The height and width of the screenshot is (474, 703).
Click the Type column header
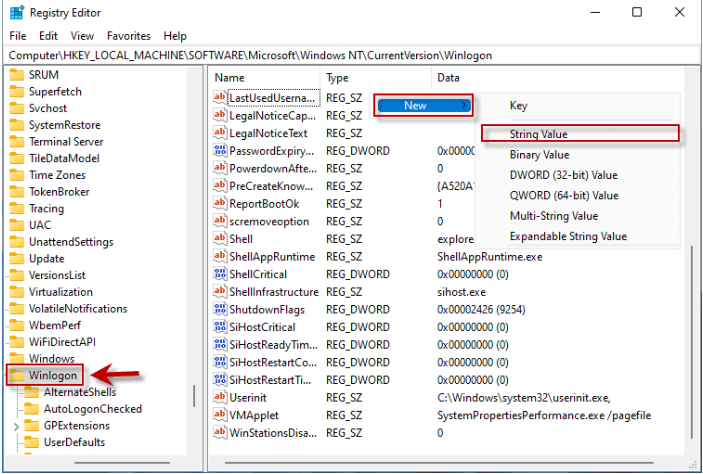(337, 77)
